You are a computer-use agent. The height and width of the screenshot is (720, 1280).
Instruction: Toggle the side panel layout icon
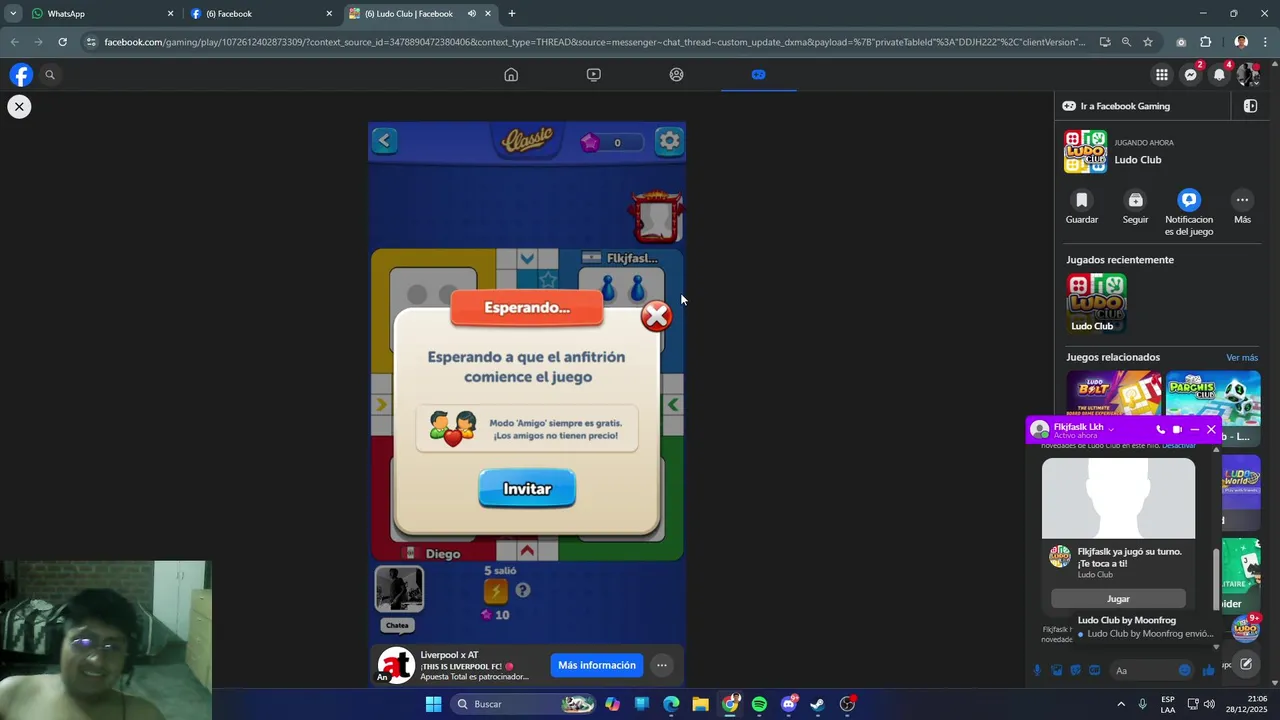(1250, 106)
